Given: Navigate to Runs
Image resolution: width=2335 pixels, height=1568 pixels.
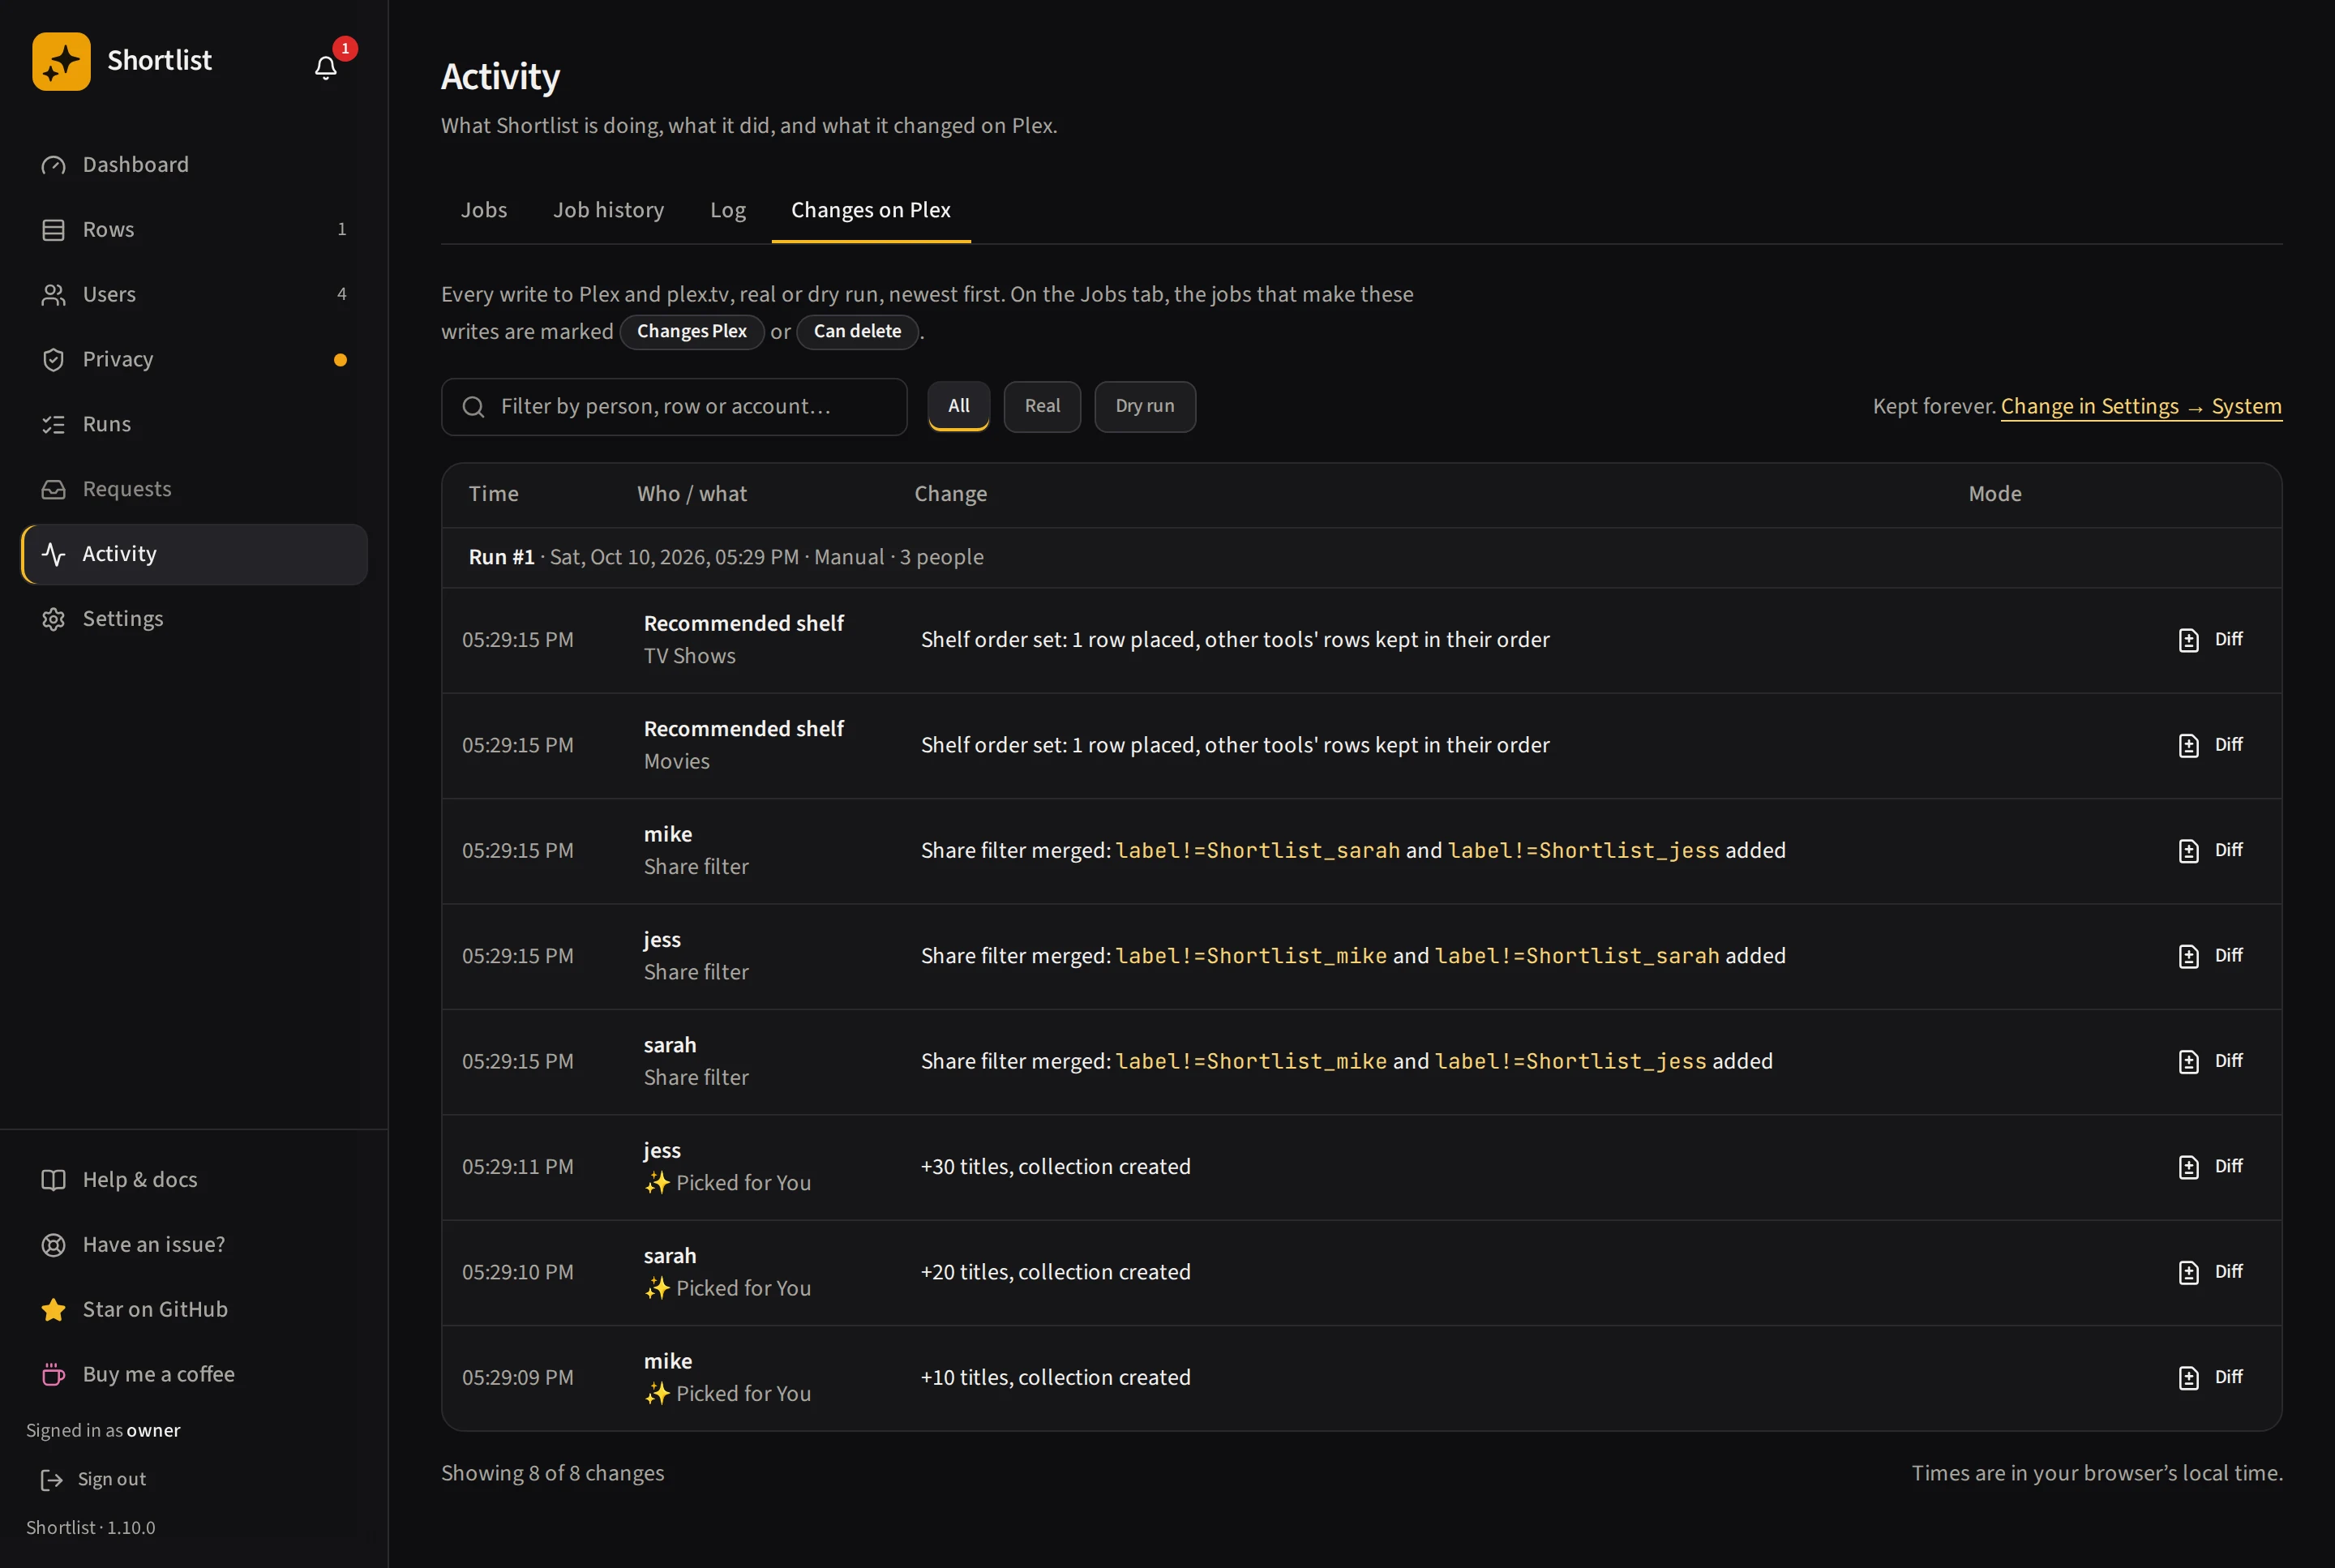Looking at the screenshot, I should click(x=194, y=424).
